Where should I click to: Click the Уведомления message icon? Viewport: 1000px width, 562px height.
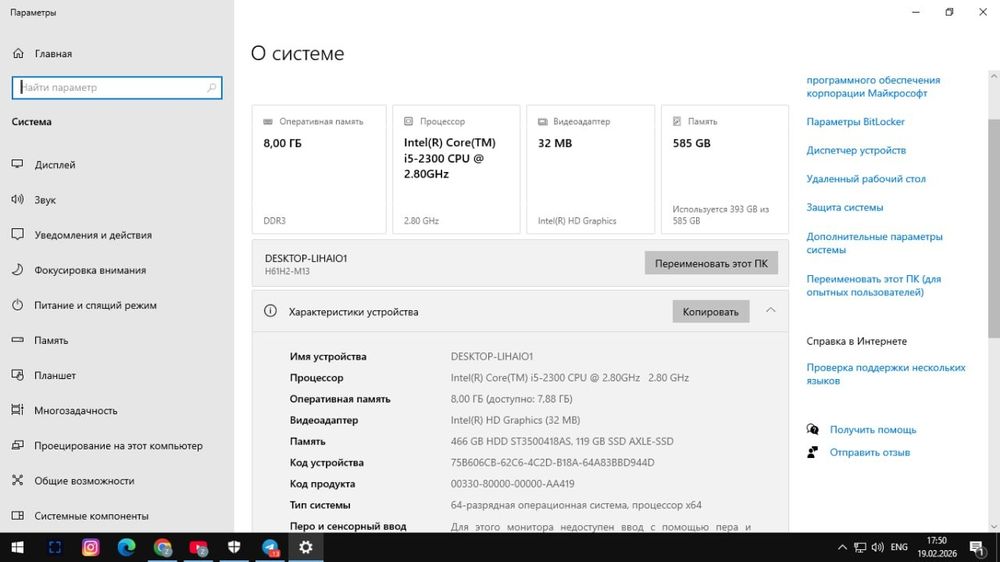click(x=17, y=234)
